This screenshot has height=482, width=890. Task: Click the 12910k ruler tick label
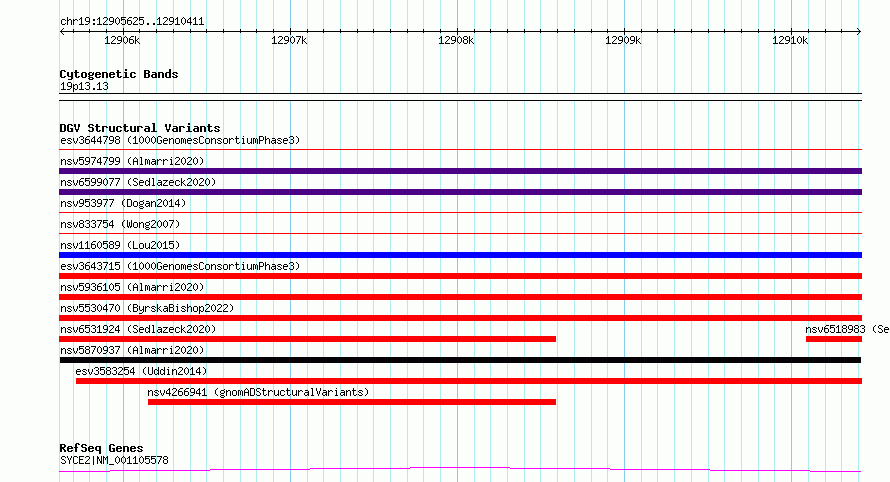click(790, 40)
